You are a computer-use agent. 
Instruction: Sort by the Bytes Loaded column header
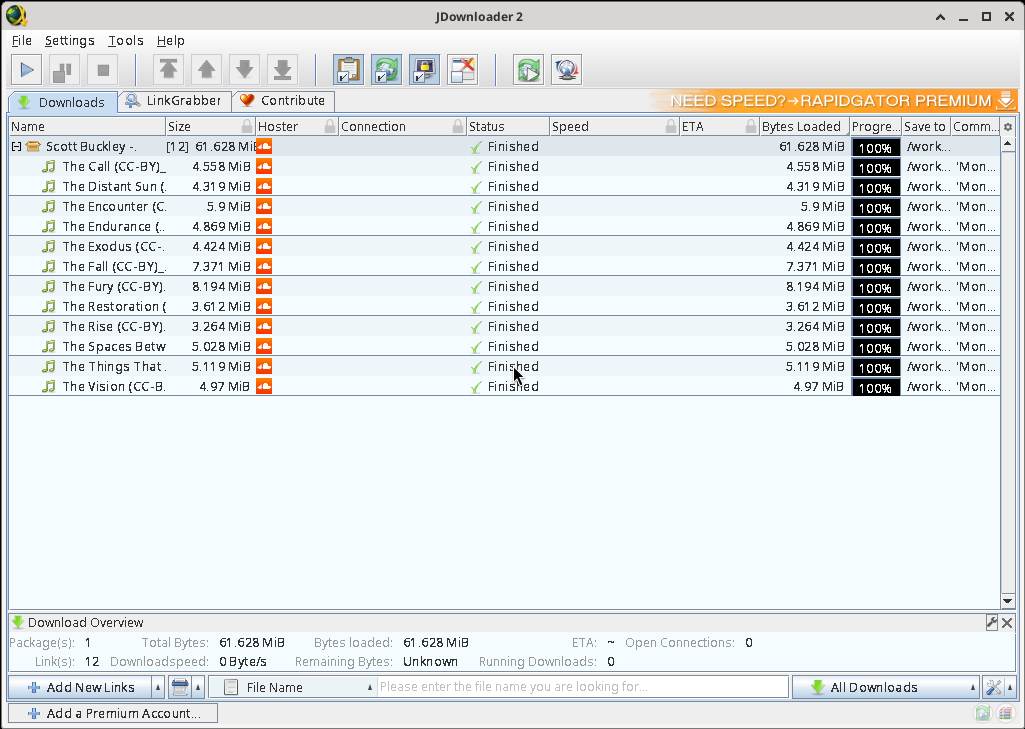[x=804, y=127]
